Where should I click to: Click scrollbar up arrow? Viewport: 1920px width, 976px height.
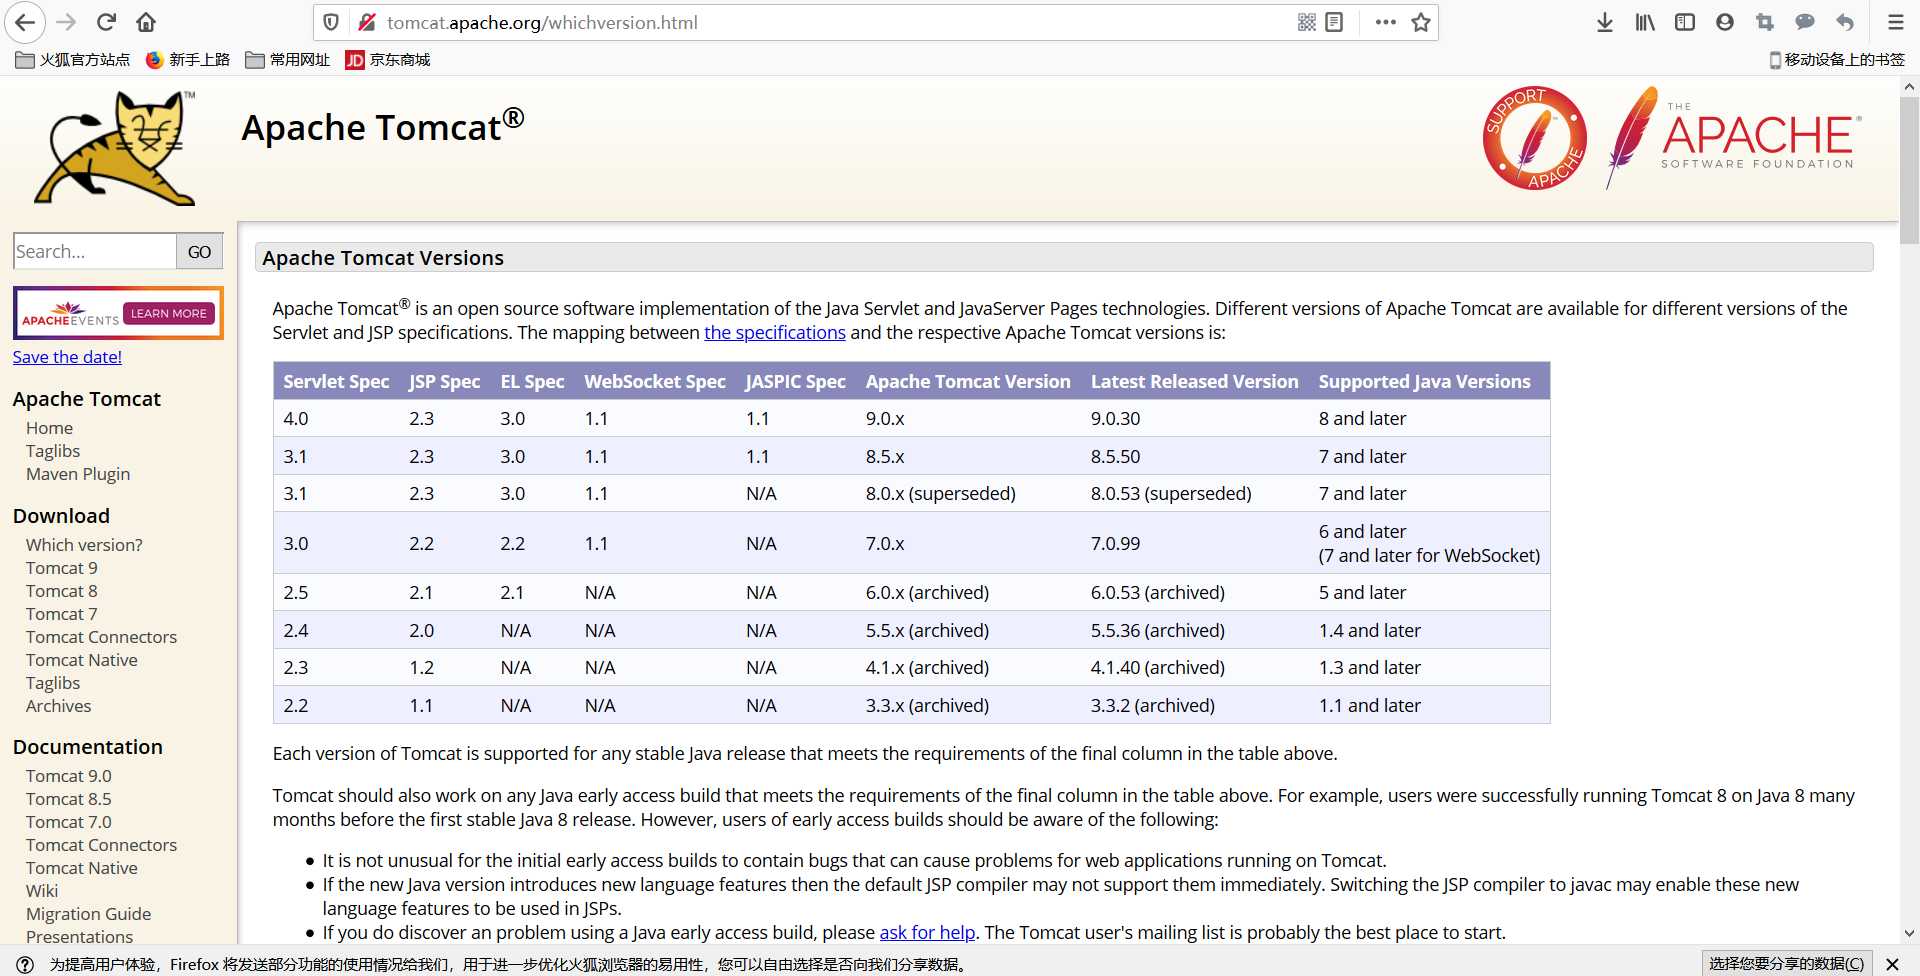tap(1909, 87)
